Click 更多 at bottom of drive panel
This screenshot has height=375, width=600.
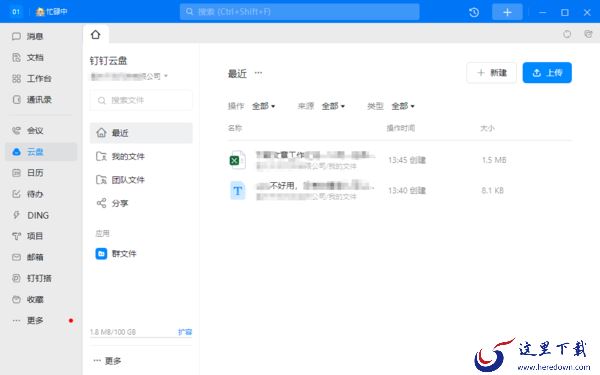(x=107, y=361)
